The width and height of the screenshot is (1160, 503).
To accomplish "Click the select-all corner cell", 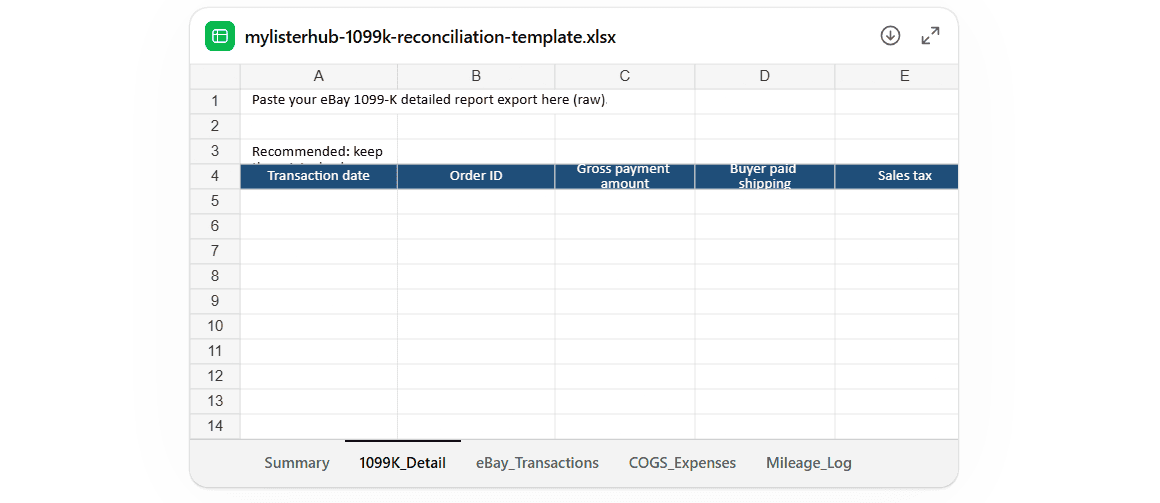I will pos(215,76).
